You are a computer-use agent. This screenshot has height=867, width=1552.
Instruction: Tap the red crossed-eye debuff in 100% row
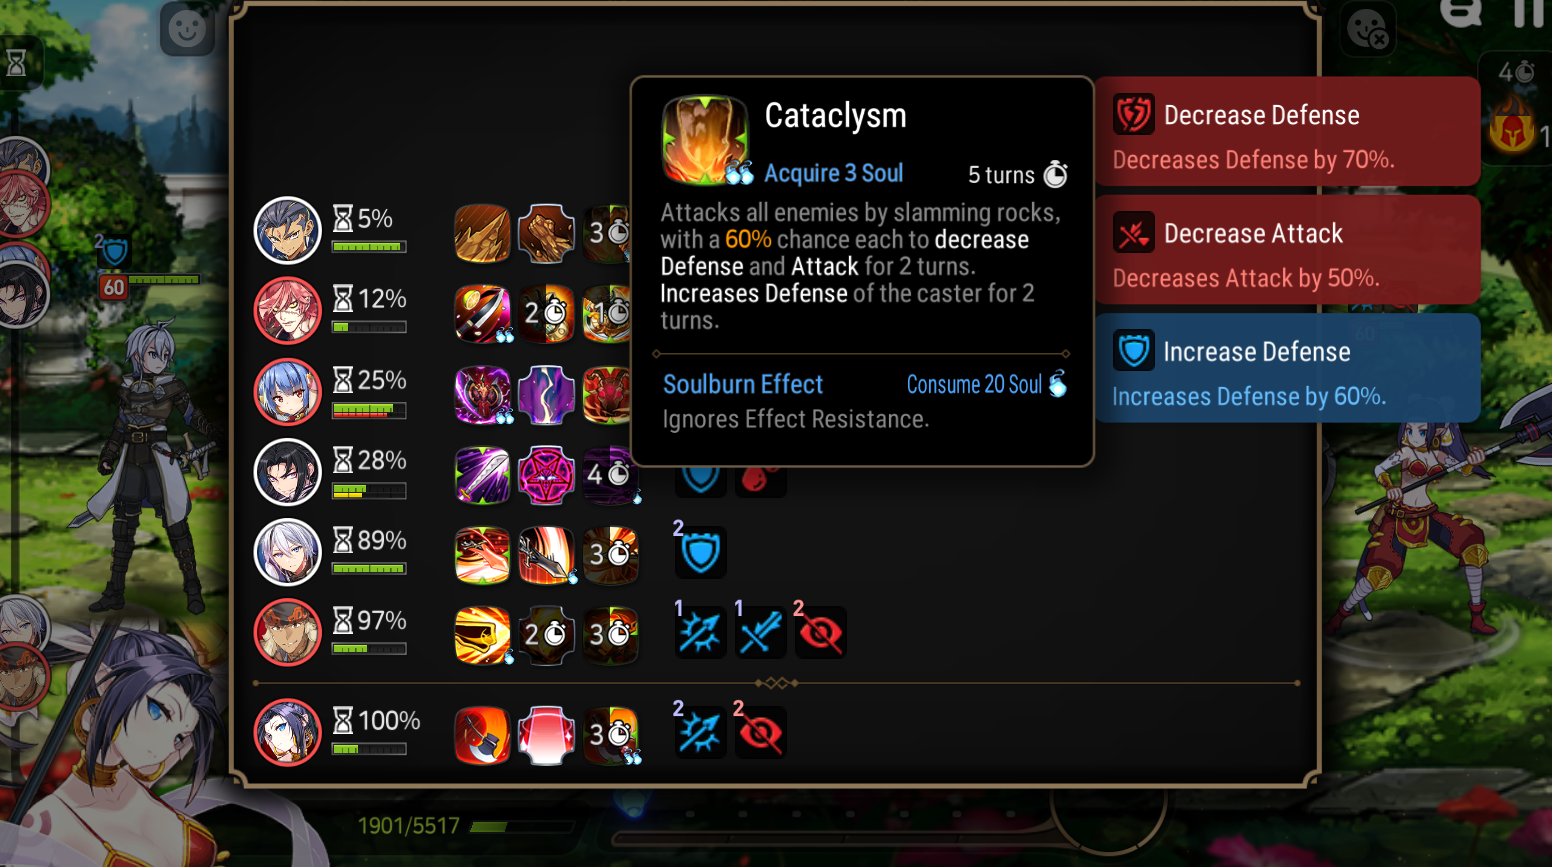click(760, 733)
